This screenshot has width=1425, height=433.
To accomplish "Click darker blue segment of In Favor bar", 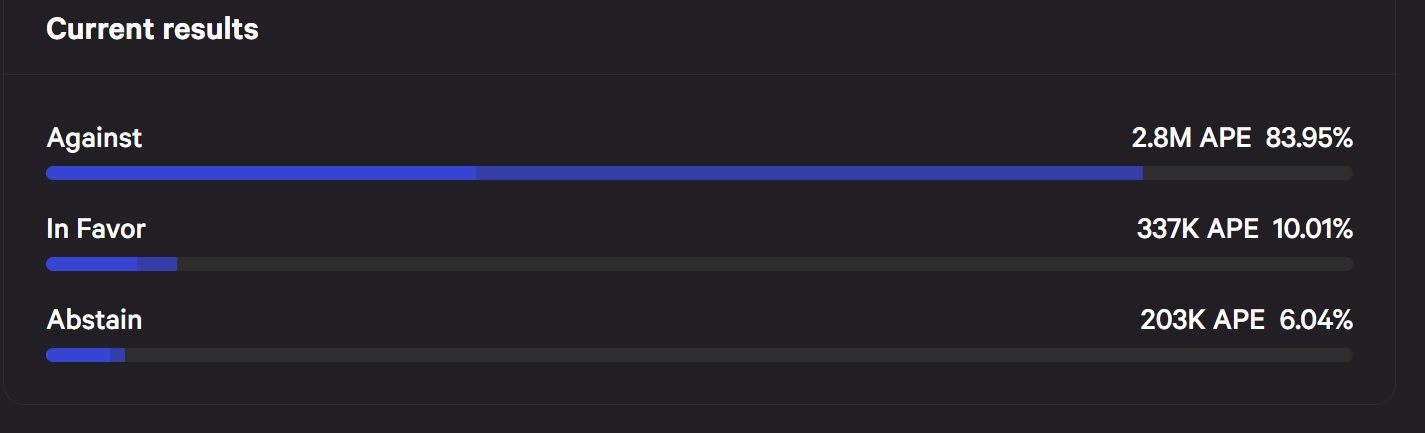I will pos(157,264).
